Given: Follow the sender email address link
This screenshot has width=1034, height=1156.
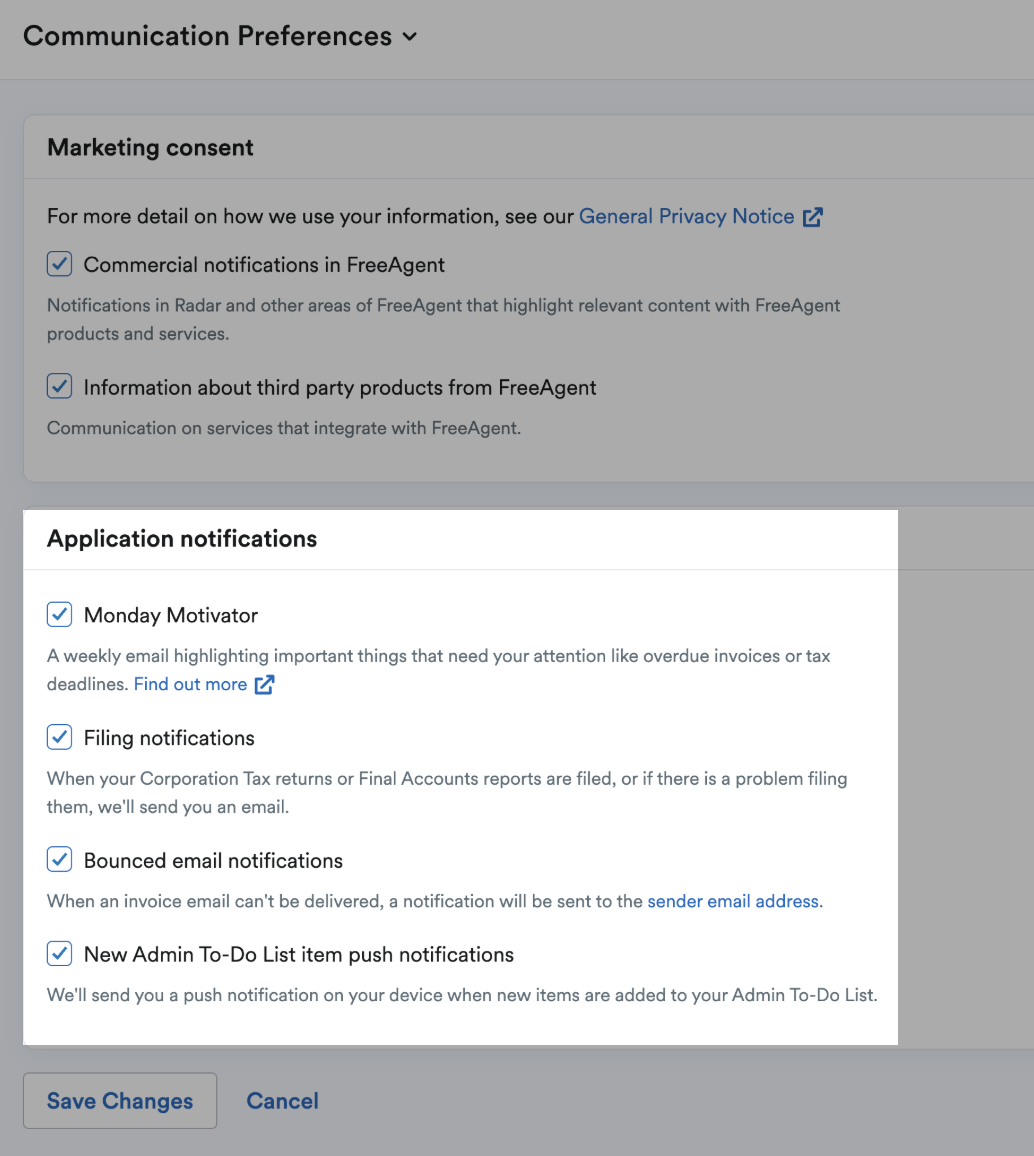Looking at the screenshot, I should pyautogui.click(x=733, y=901).
